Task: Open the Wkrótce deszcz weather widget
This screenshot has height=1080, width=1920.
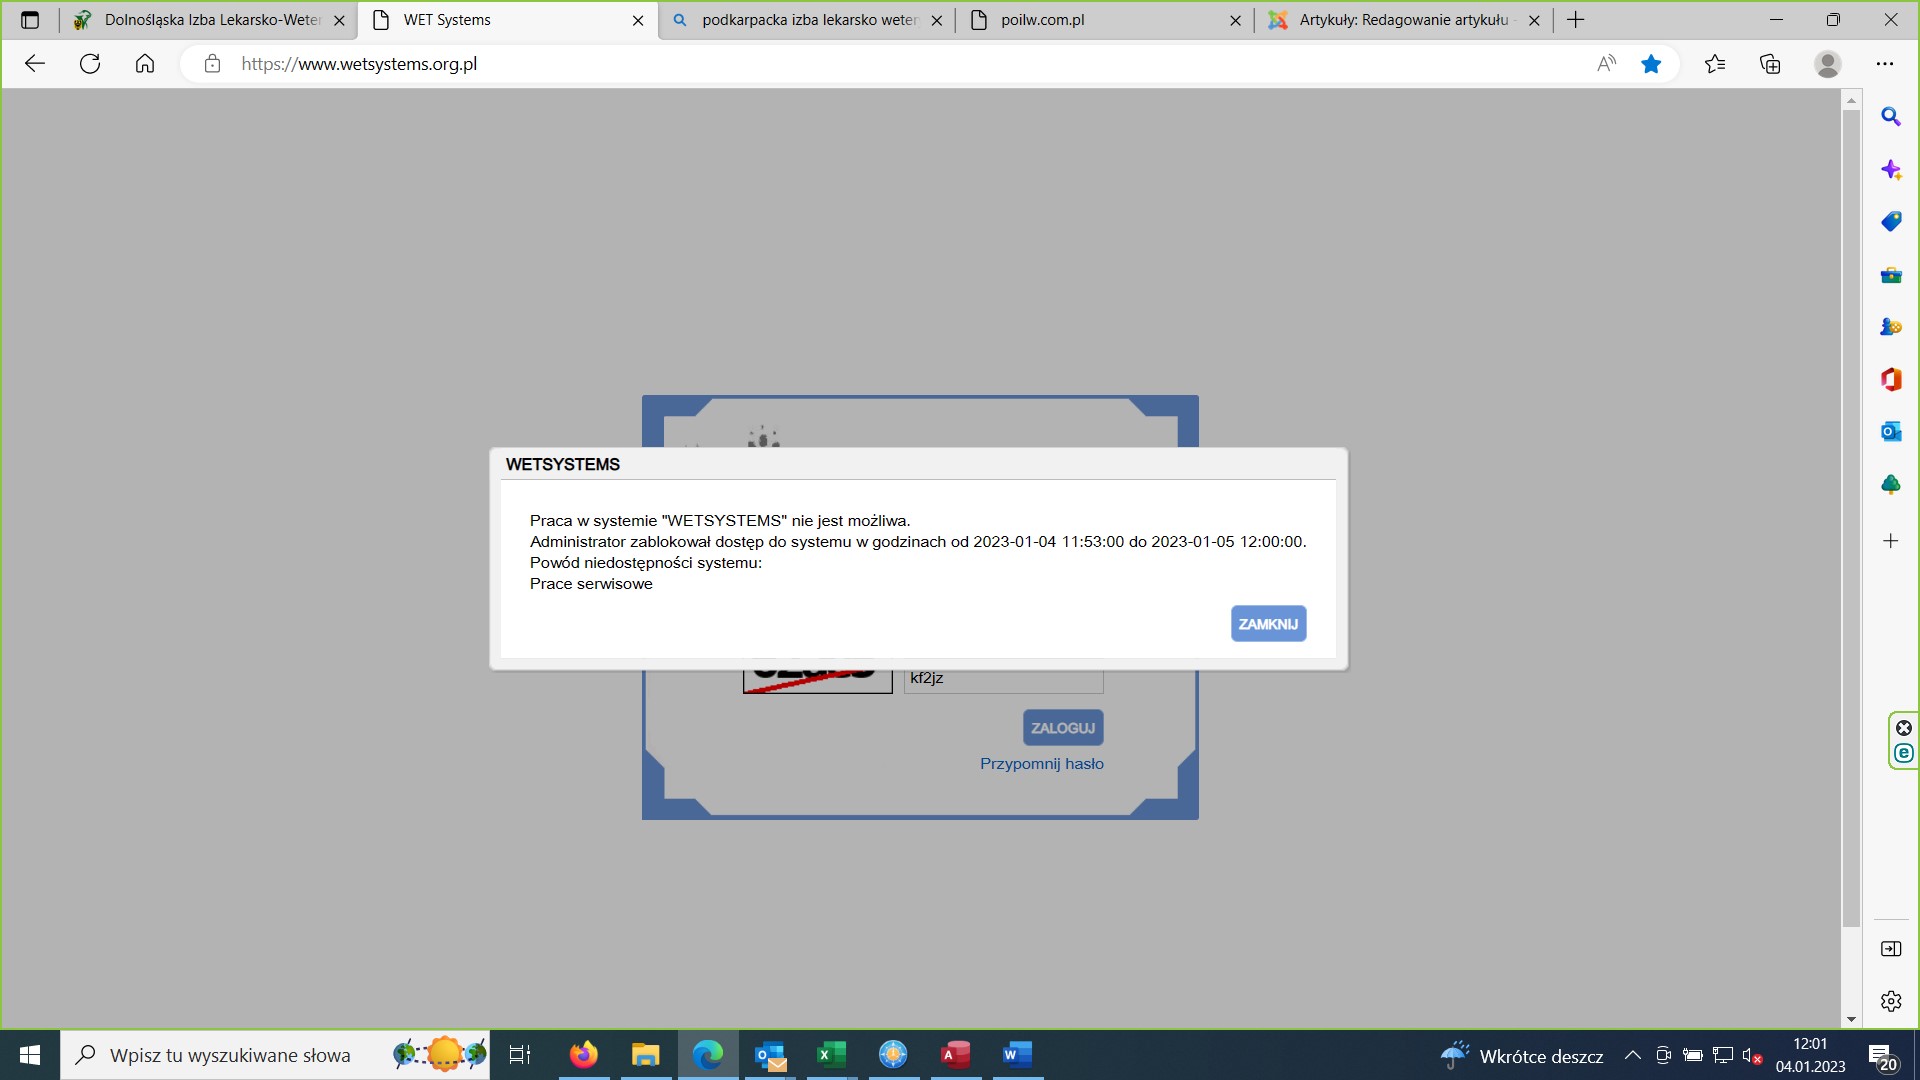Action: [x=1521, y=1056]
